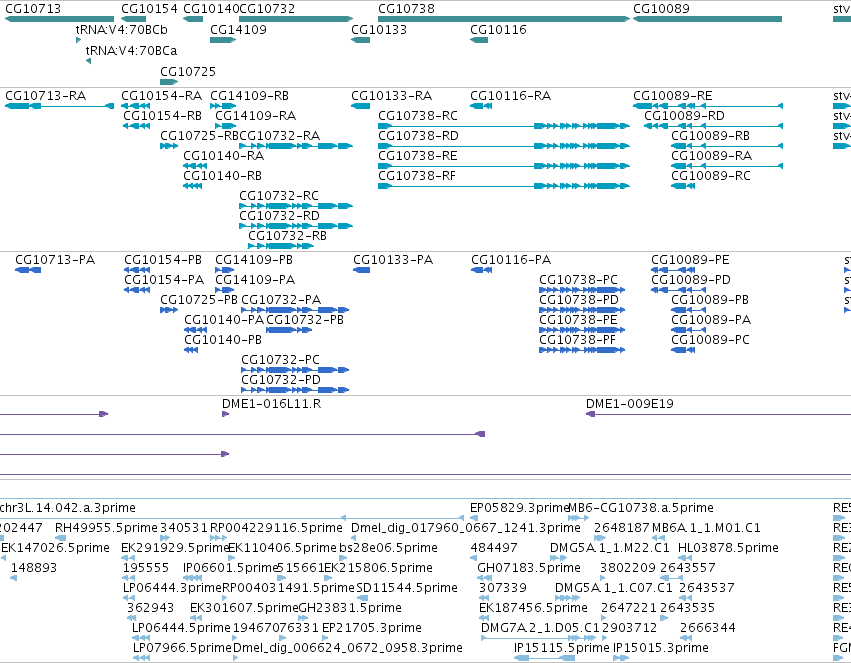The image size is (851, 663).
Task: Select transcript CG10732-RB
Action: (x=288, y=236)
